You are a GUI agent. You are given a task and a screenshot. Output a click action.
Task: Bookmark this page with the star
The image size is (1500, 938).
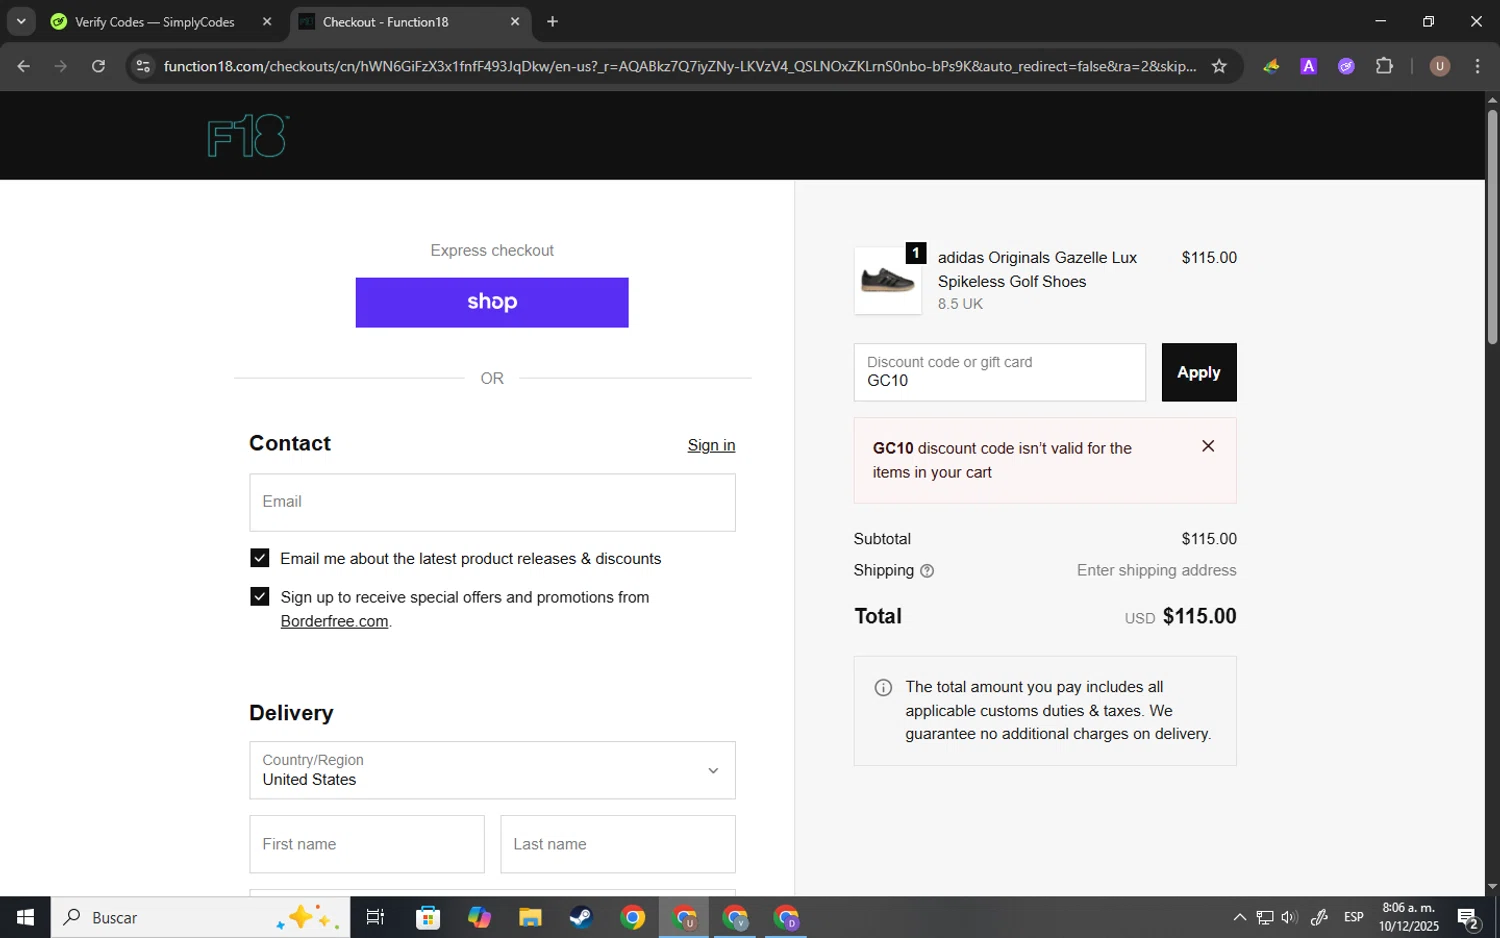[1219, 66]
